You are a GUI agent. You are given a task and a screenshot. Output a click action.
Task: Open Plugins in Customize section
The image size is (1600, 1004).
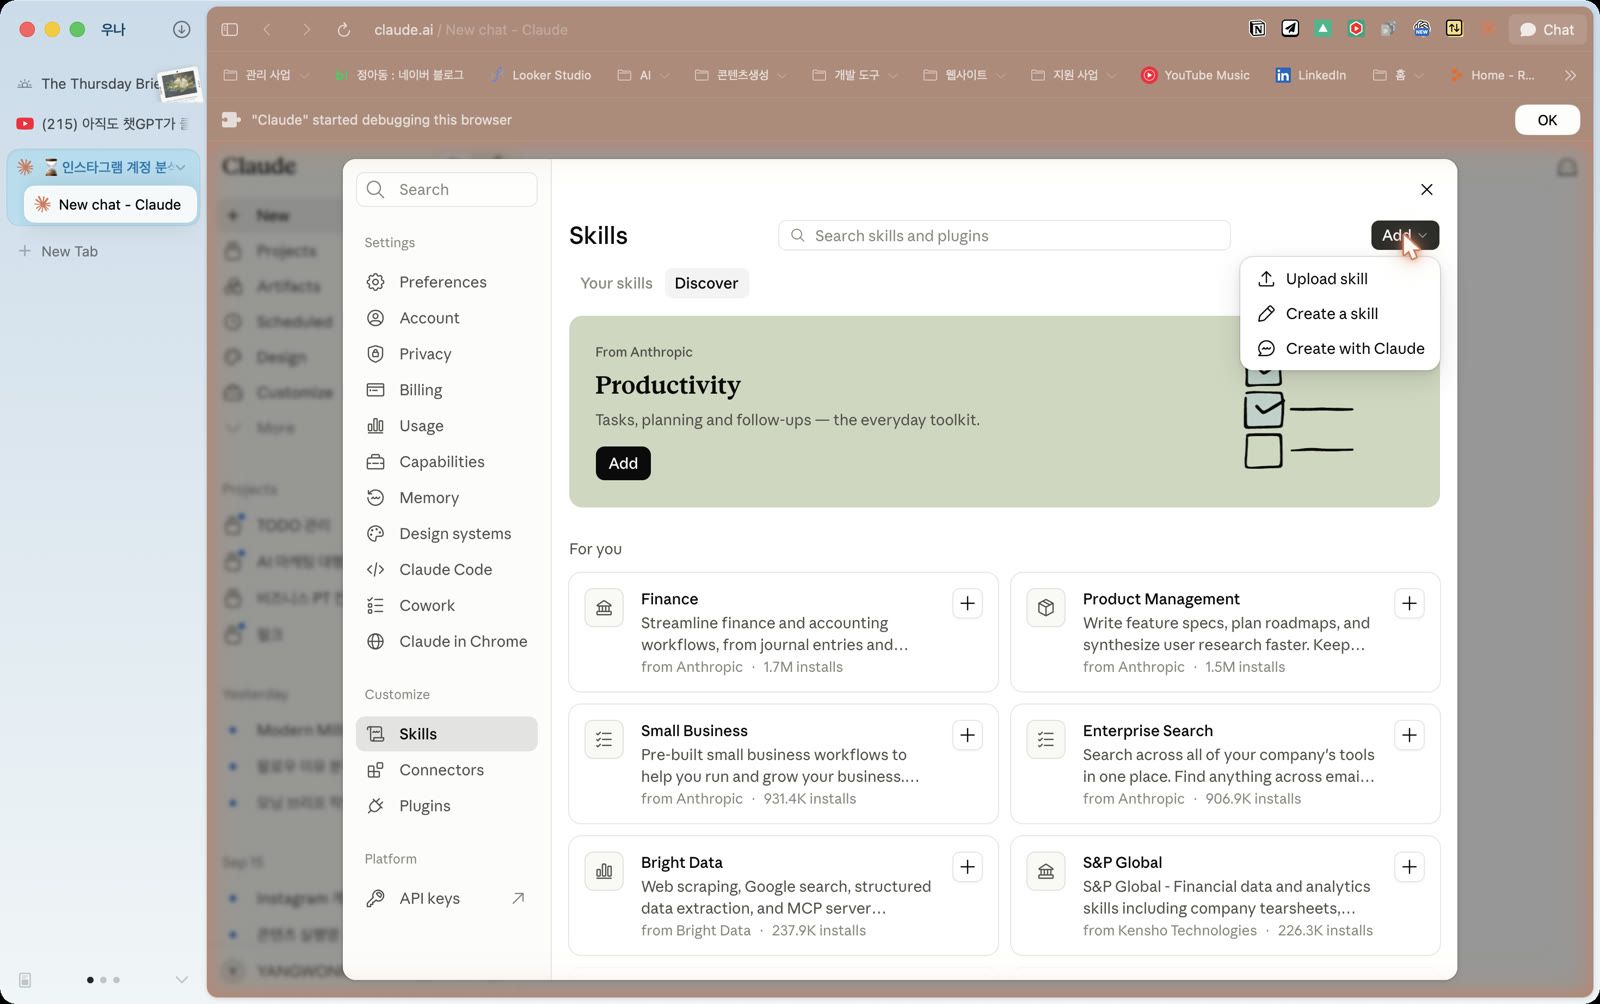446,806
